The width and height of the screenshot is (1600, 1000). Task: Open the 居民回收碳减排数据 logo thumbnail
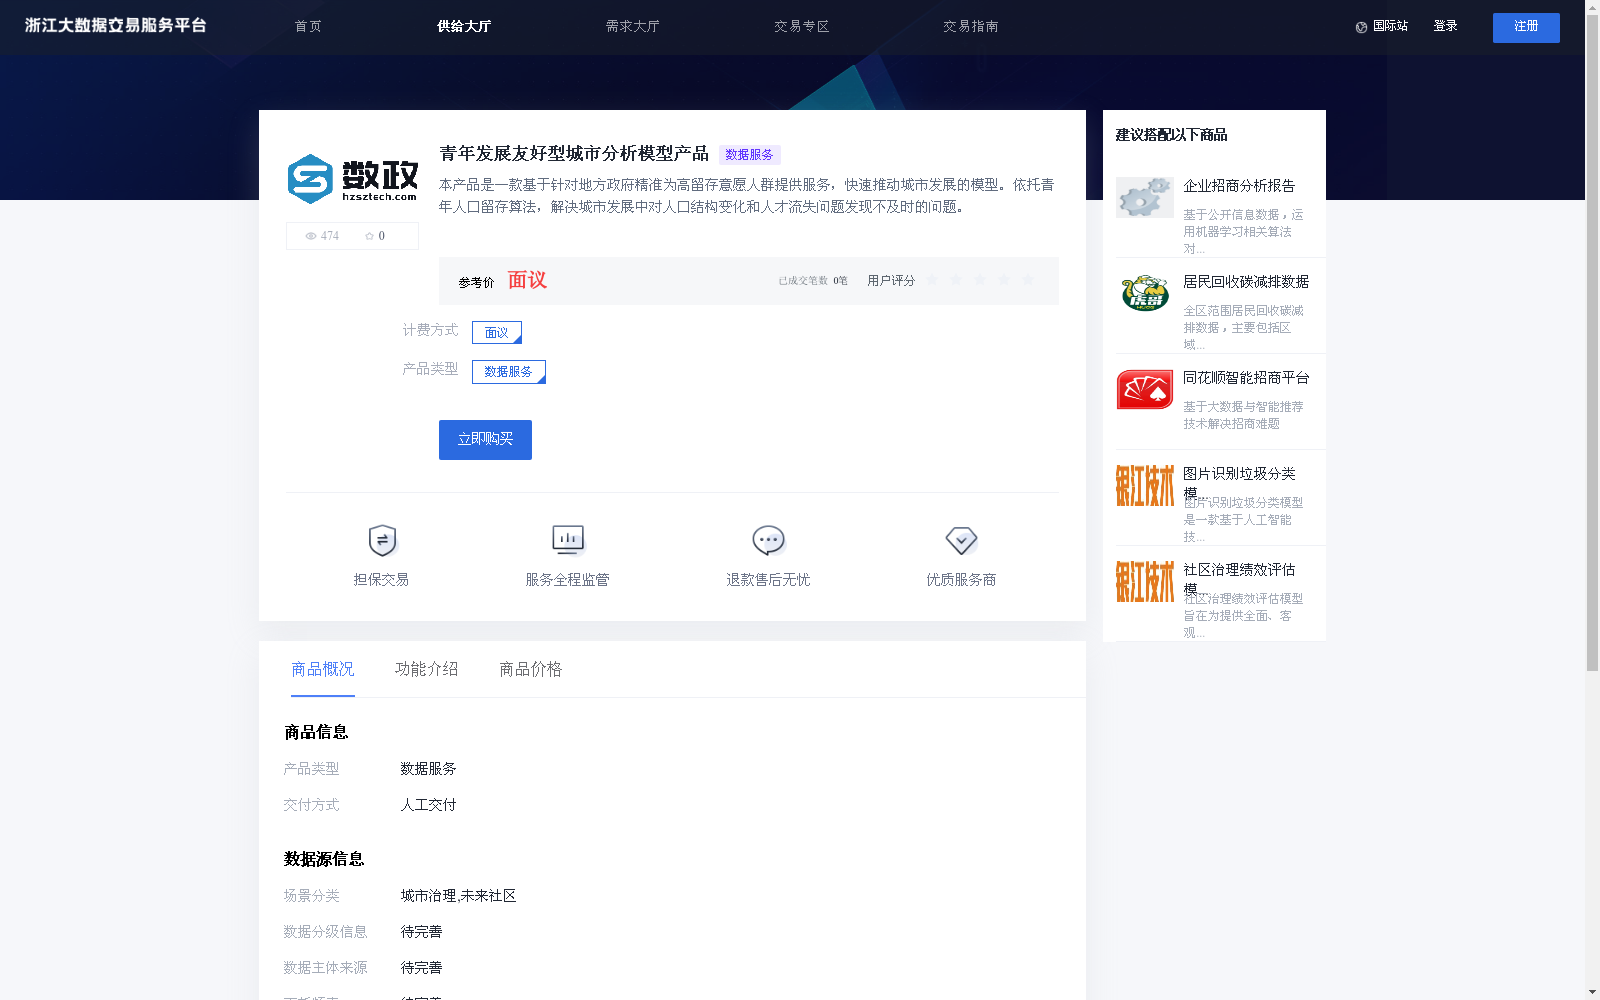tap(1145, 294)
